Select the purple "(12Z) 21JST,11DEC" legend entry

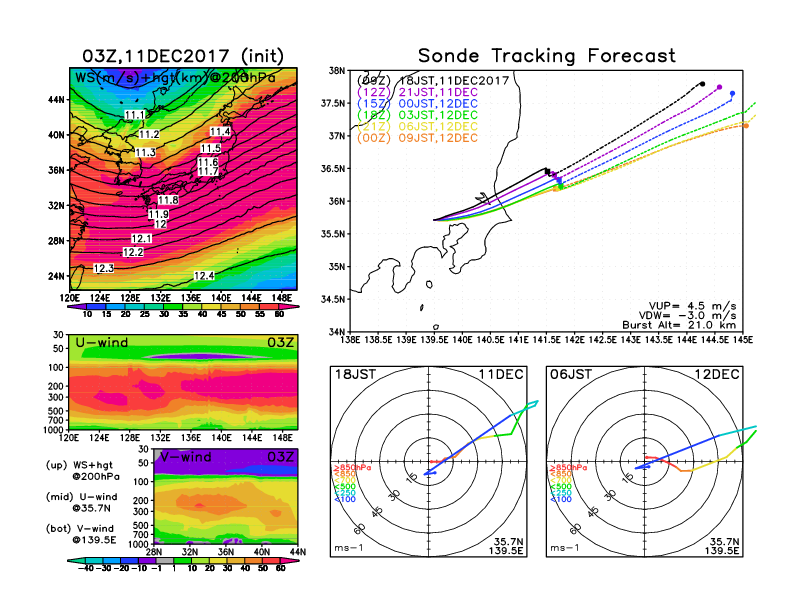point(417,92)
